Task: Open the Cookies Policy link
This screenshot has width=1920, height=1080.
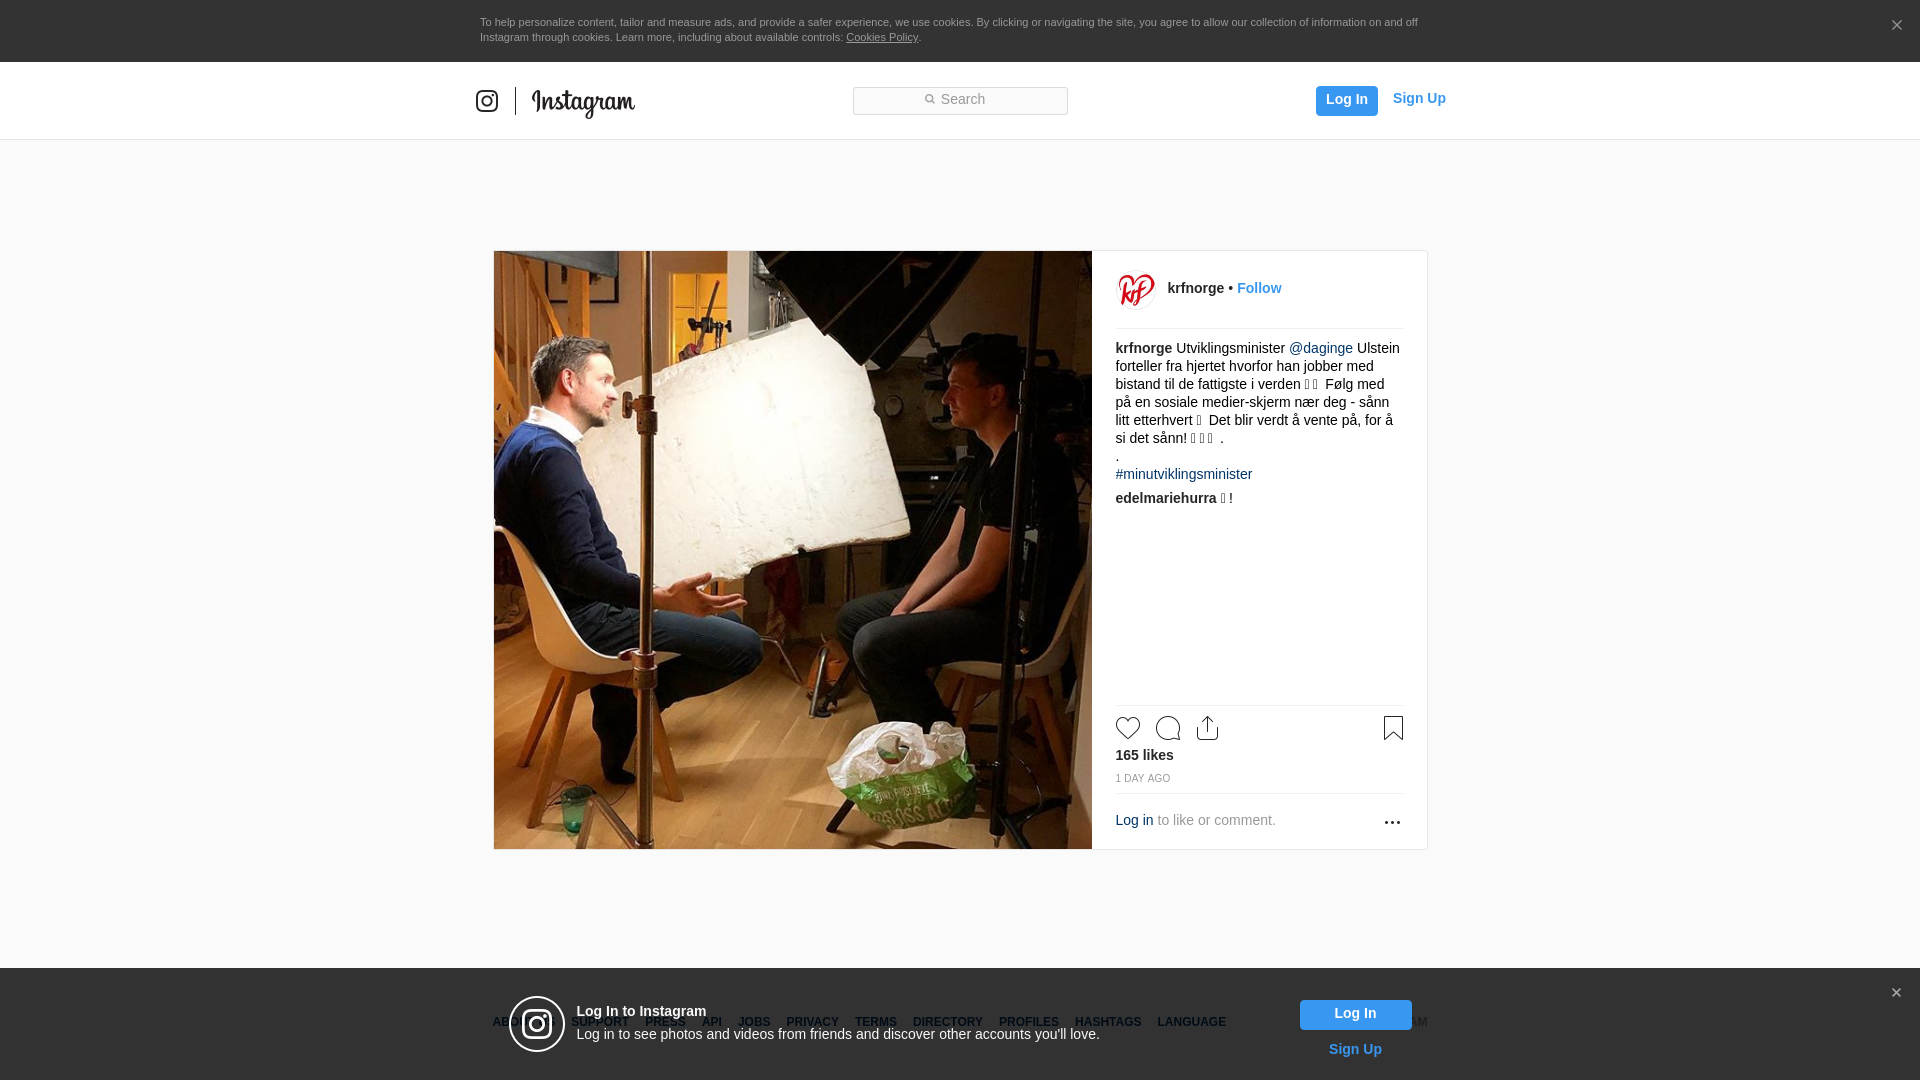Action: tap(882, 37)
